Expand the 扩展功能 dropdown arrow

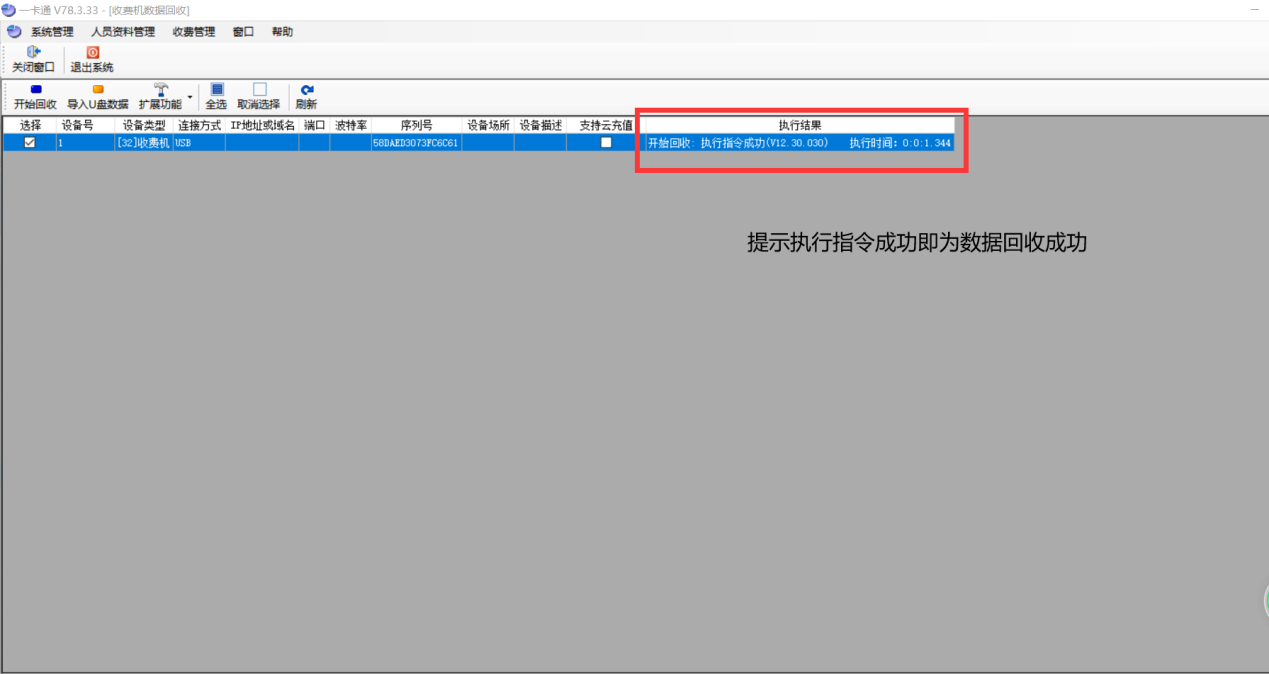(x=190, y=97)
